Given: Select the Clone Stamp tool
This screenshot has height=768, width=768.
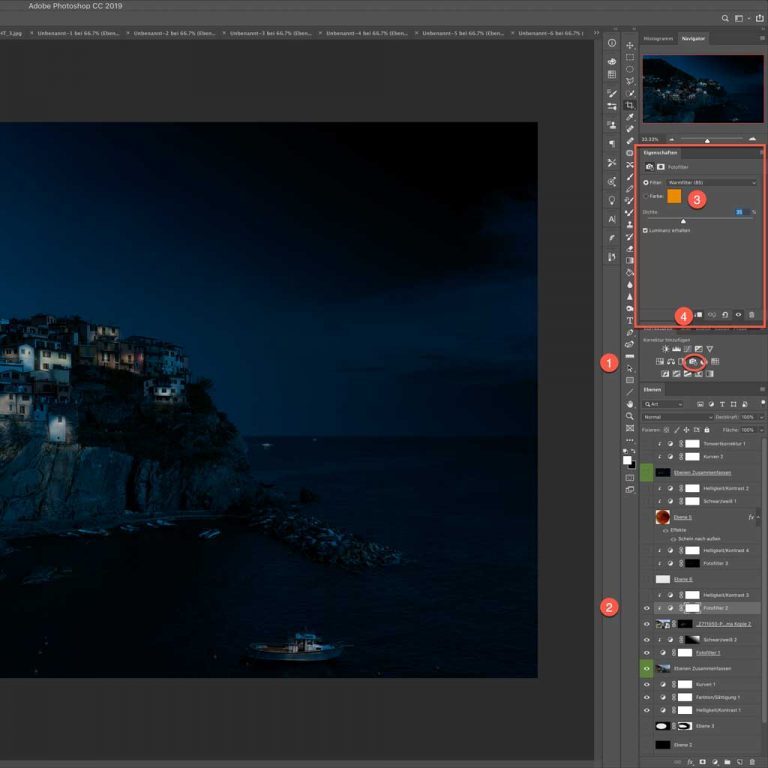Looking at the screenshot, I should click(x=630, y=225).
